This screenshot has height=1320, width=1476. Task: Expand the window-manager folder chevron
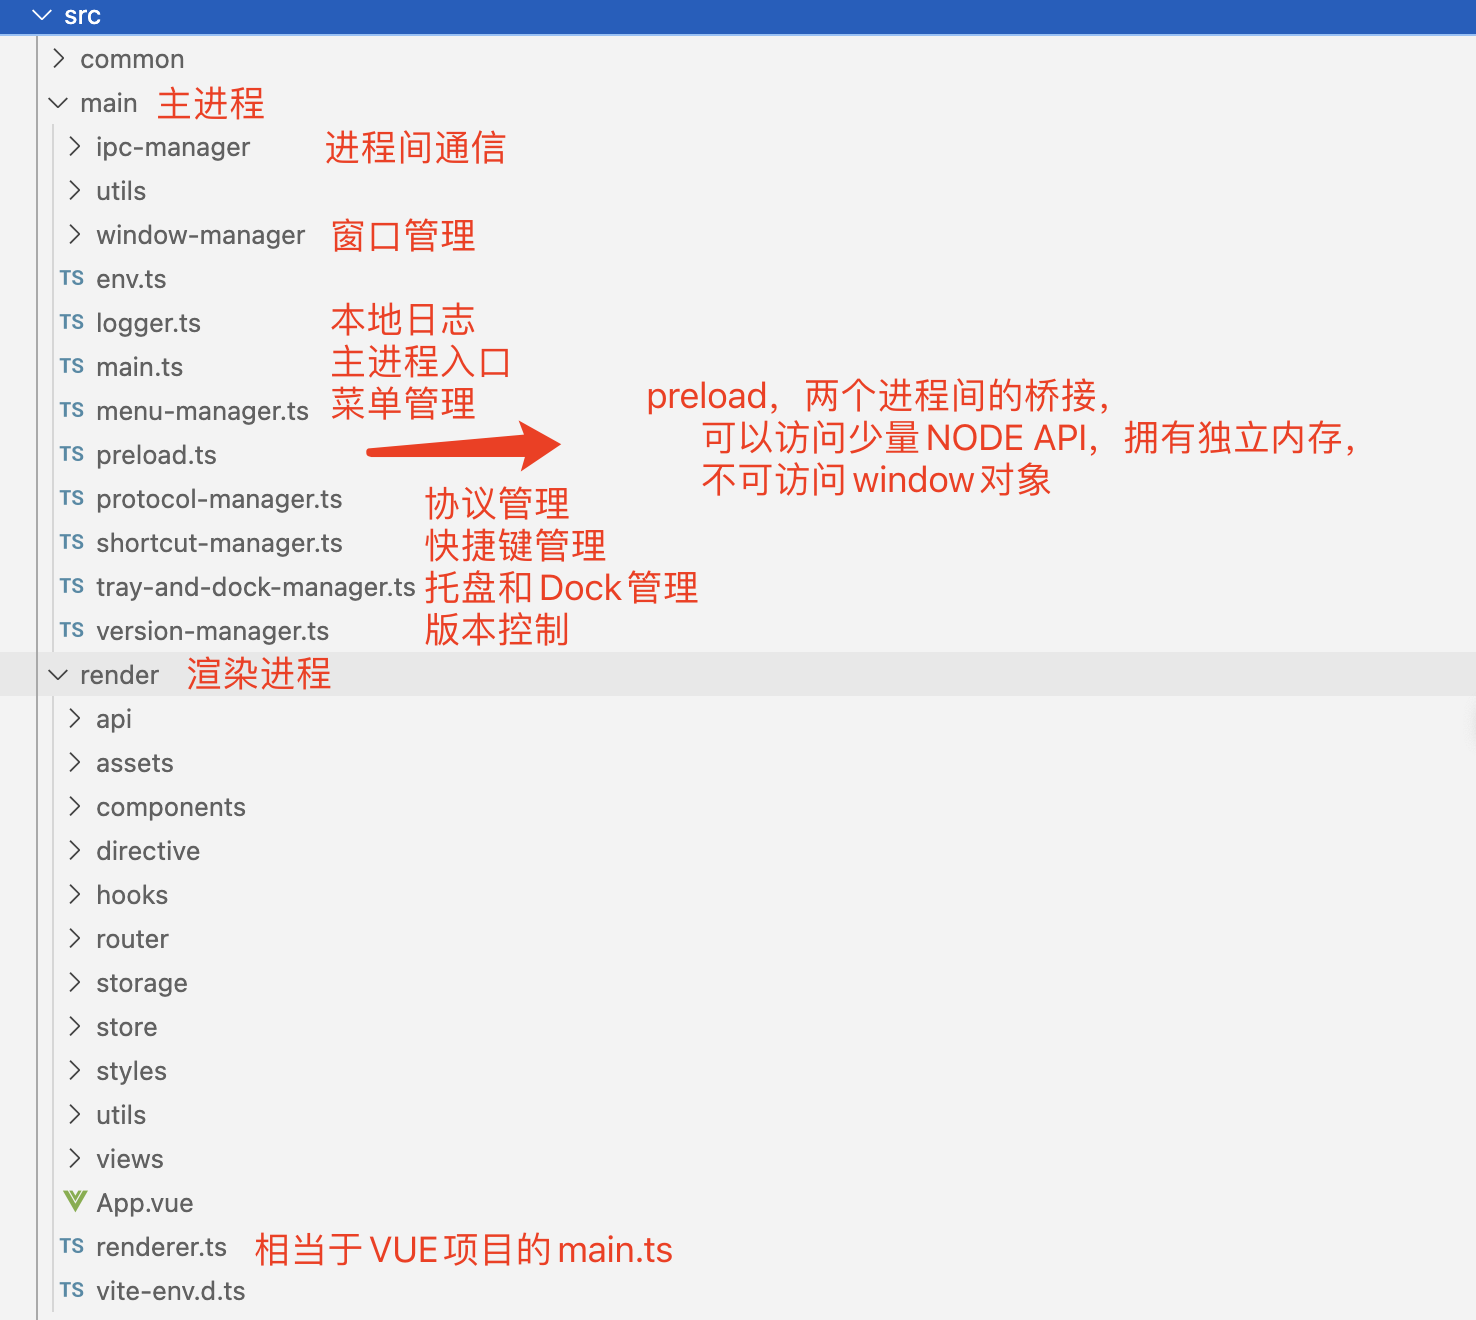click(75, 235)
